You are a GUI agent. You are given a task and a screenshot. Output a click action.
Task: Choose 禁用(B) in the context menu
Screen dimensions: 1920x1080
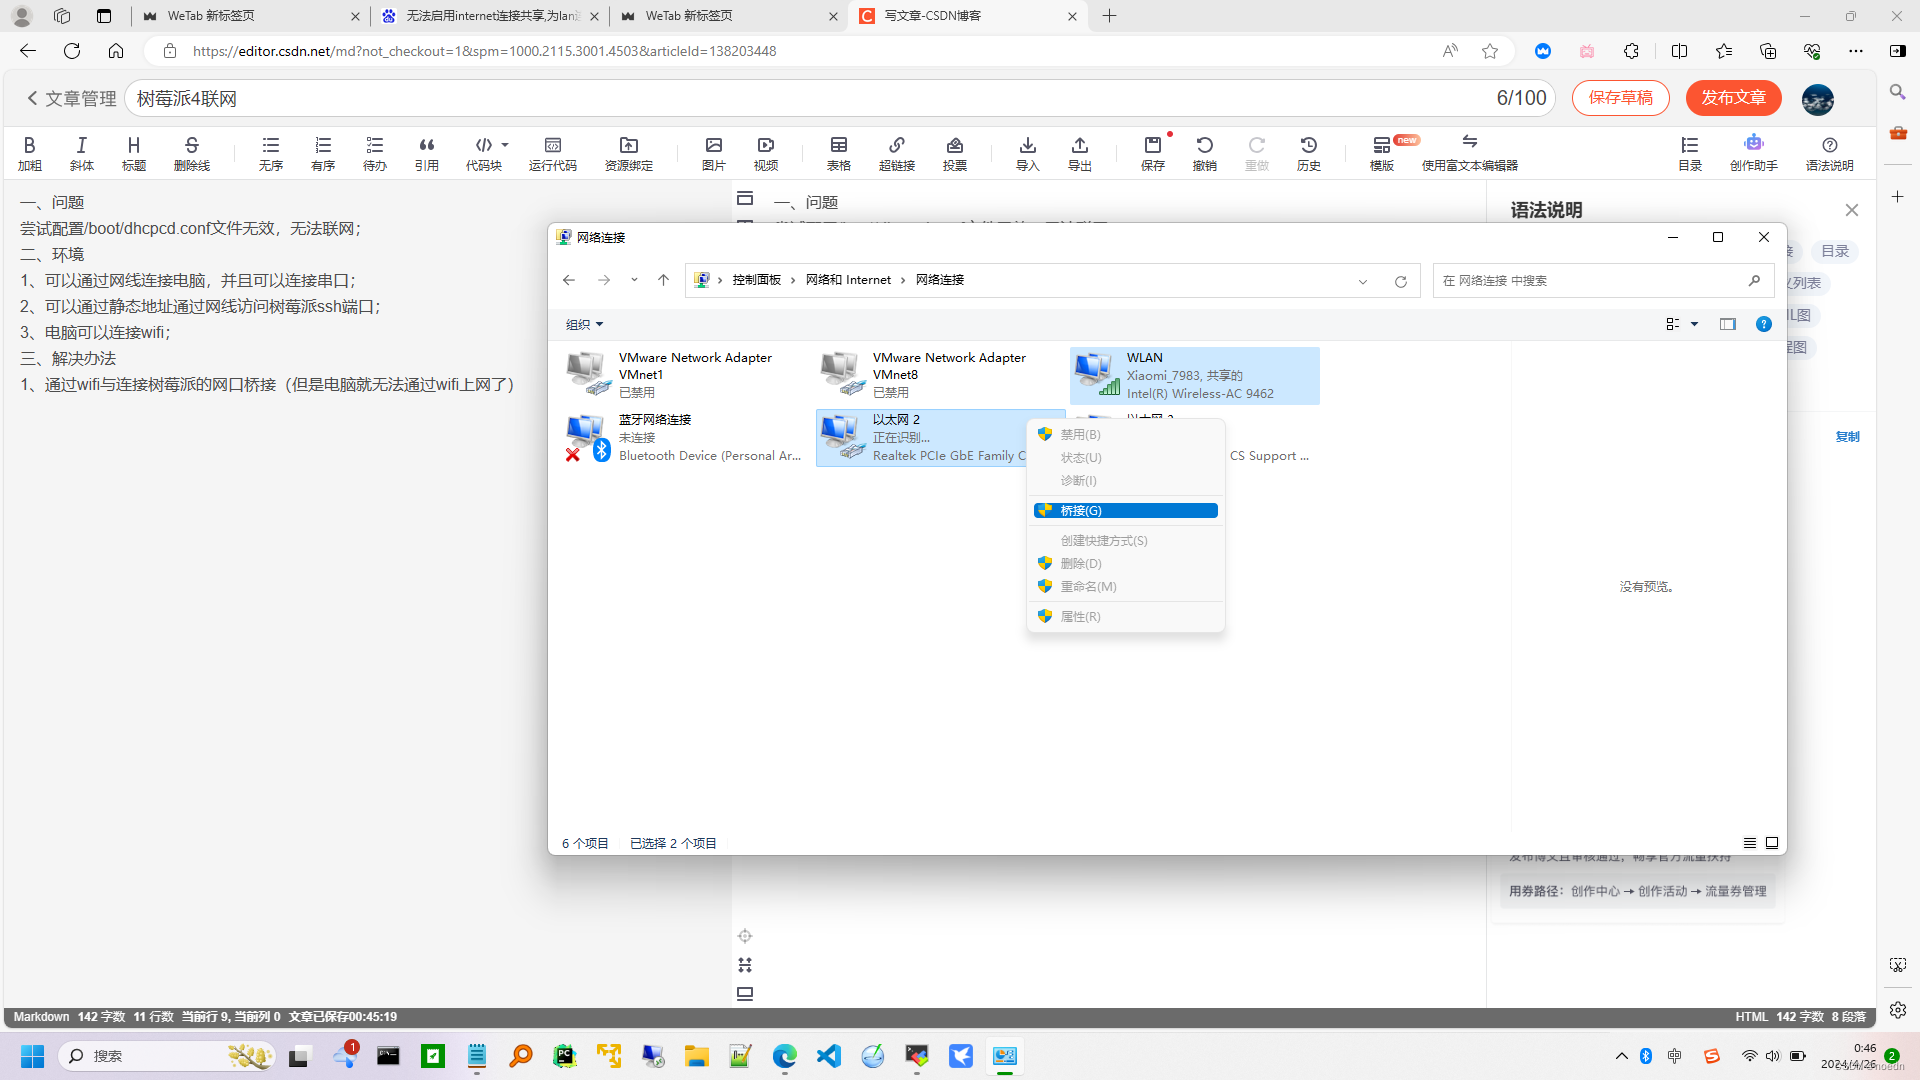point(1126,435)
